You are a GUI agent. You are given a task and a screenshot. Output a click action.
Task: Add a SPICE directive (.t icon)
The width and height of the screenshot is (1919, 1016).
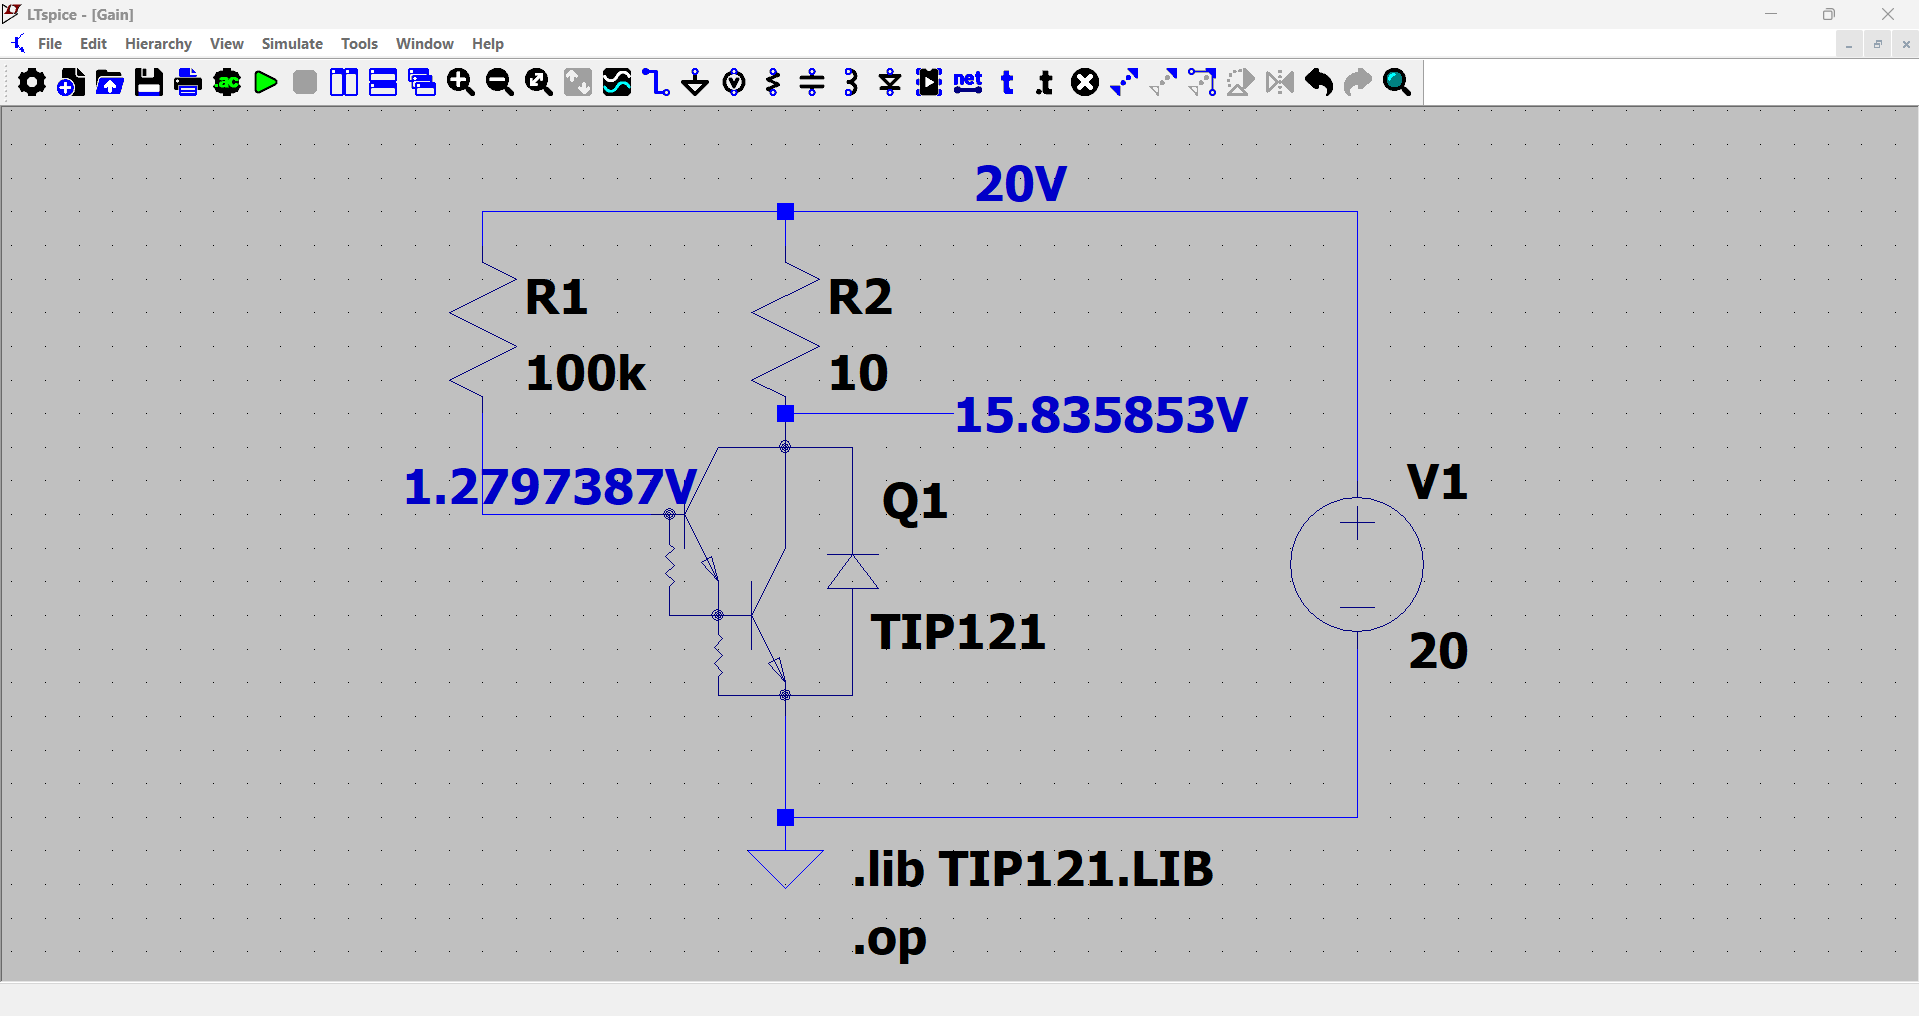pos(1046,82)
